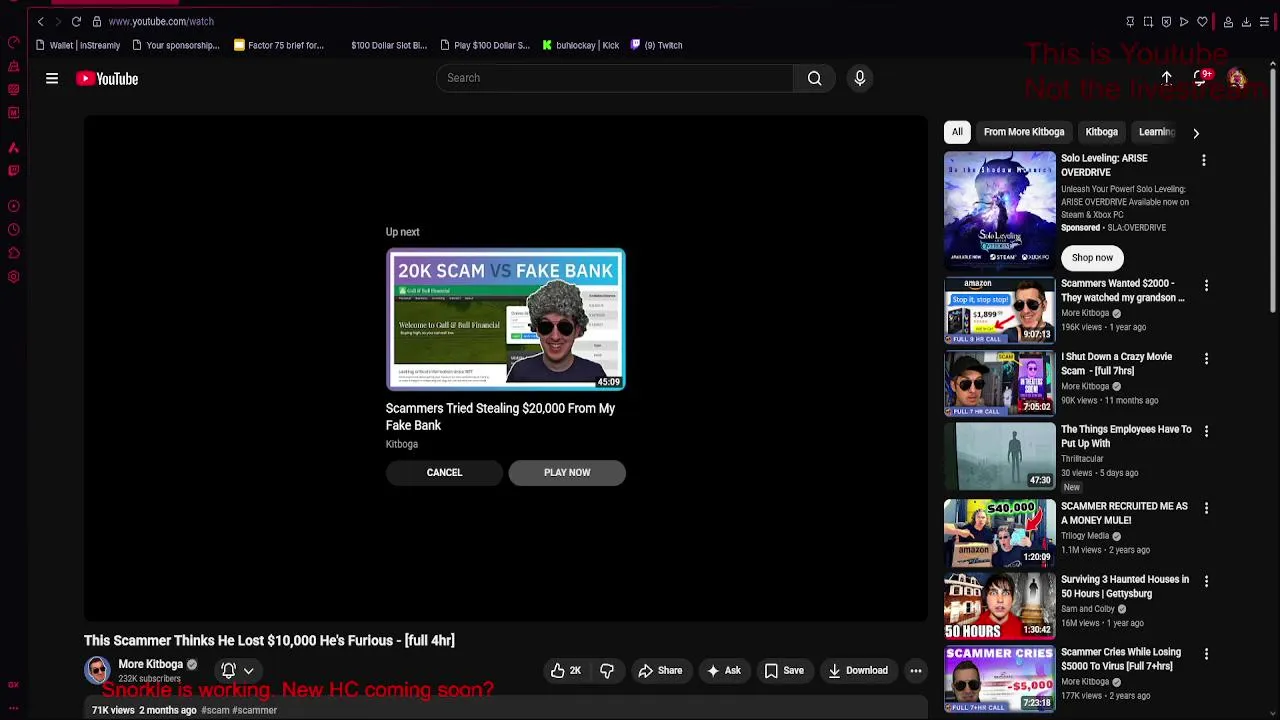Like the video with thumbs up
The image size is (1280, 720).
(x=566, y=671)
